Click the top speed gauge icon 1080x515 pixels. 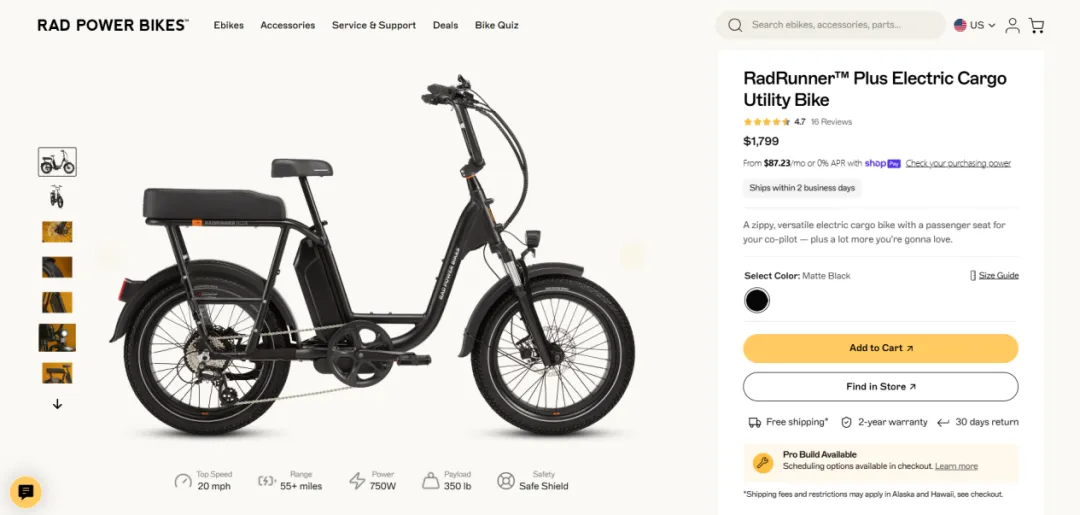[x=183, y=481]
